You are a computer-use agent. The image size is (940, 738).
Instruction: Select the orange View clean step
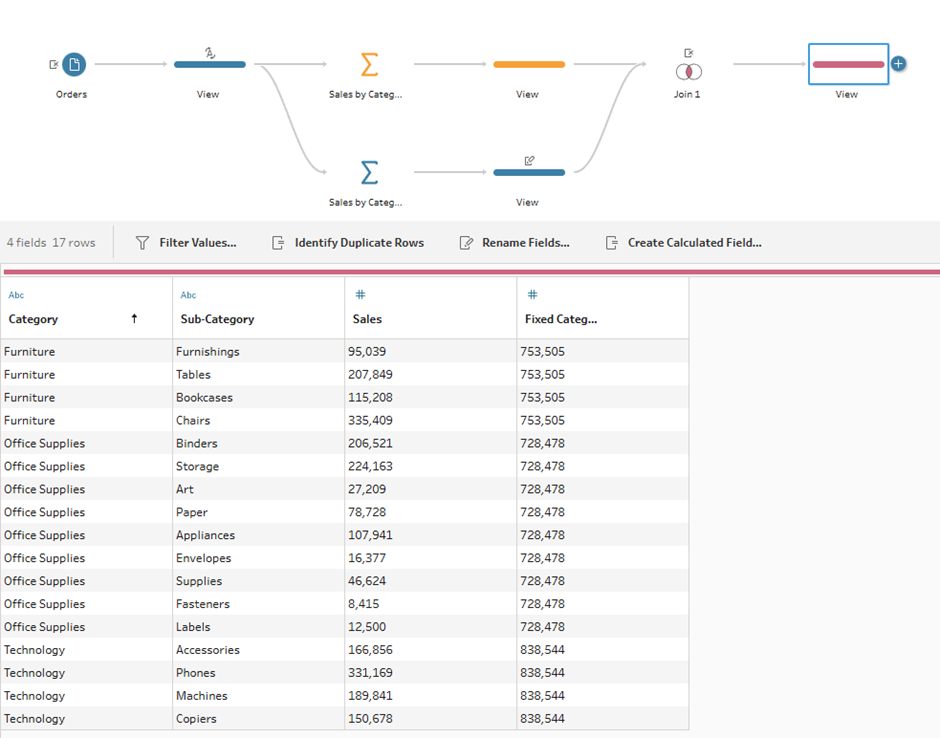point(528,65)
